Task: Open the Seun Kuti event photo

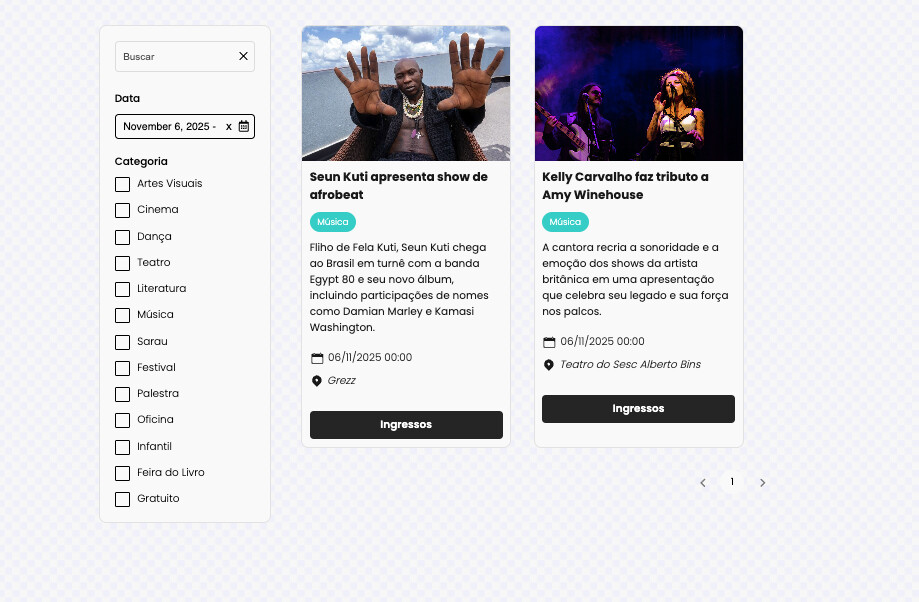Action: click(406, 93)
